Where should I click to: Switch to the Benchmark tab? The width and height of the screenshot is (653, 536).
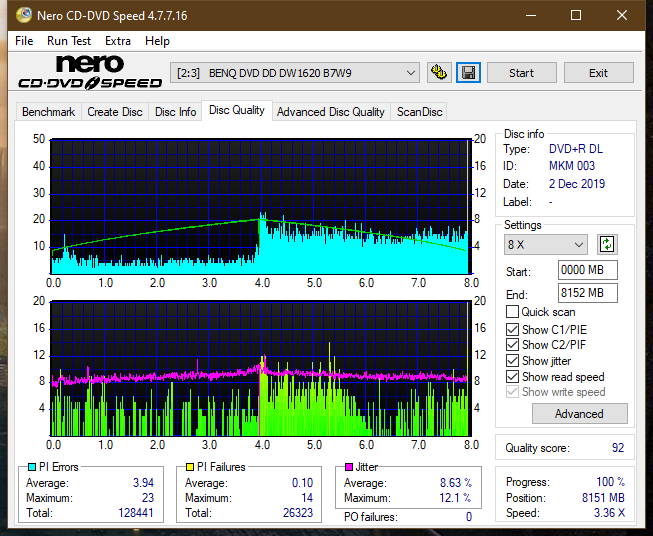pyautogui.click(x=49, y=112)
